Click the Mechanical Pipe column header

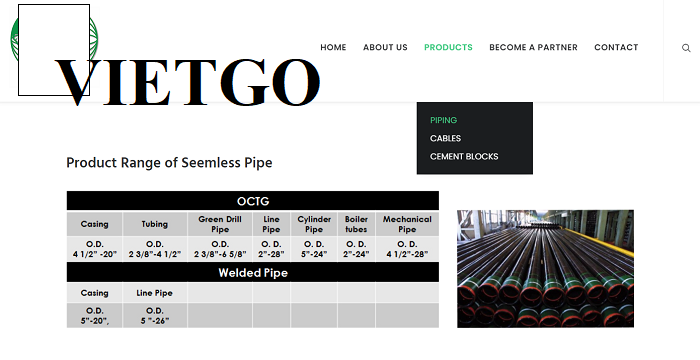point(407,224)
